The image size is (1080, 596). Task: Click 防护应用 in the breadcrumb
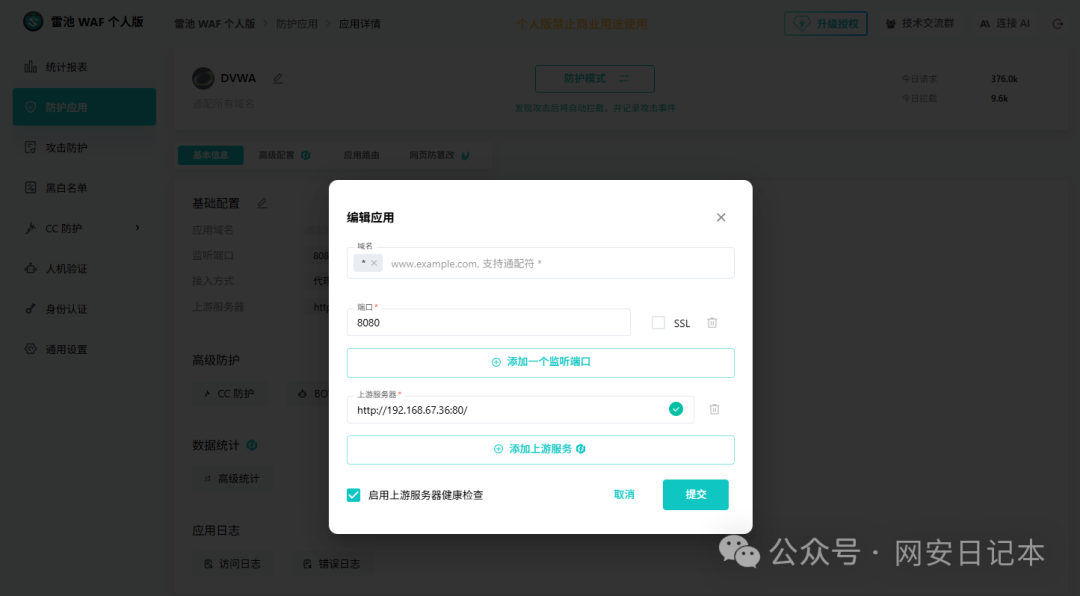296,23
